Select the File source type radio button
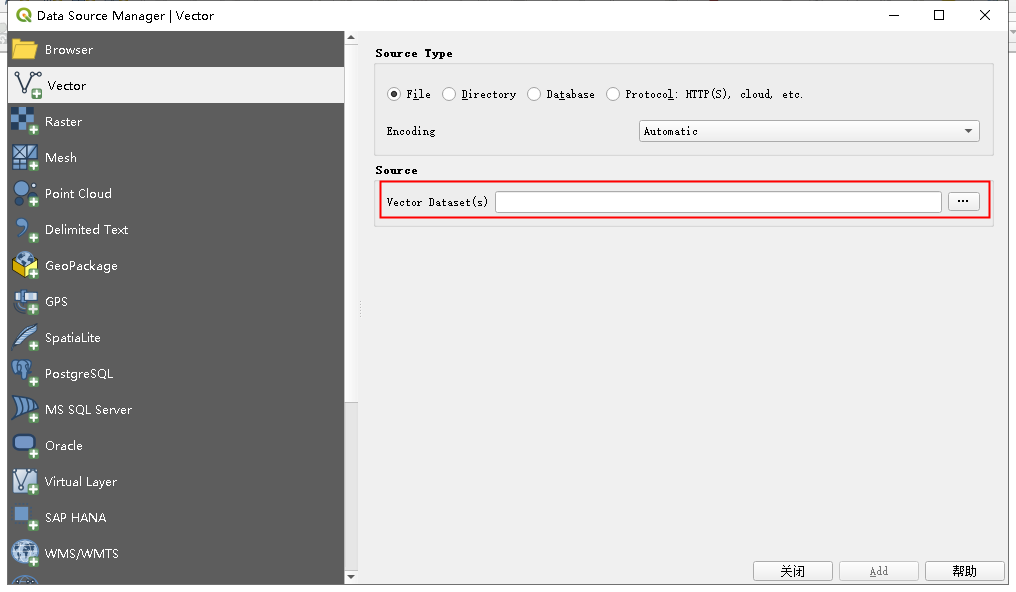Screen dimensions: 1016x592 (x=393, y=95)
